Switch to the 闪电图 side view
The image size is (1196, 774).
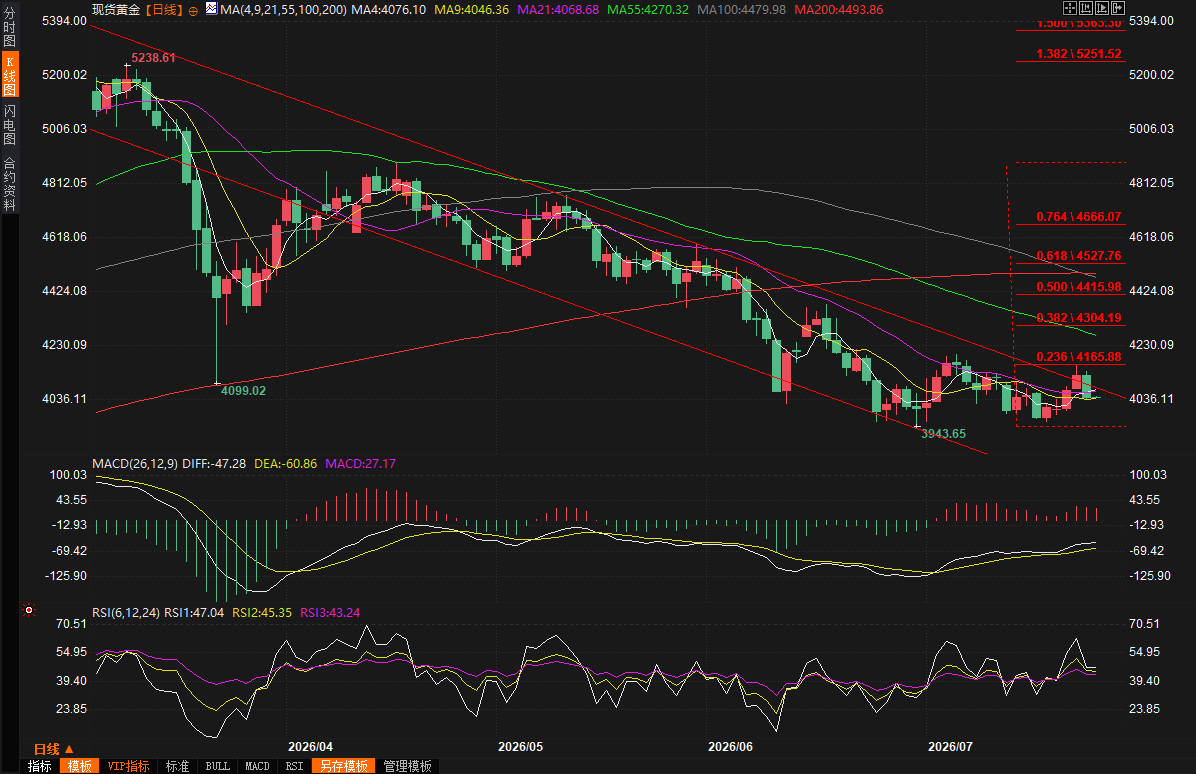10,124
